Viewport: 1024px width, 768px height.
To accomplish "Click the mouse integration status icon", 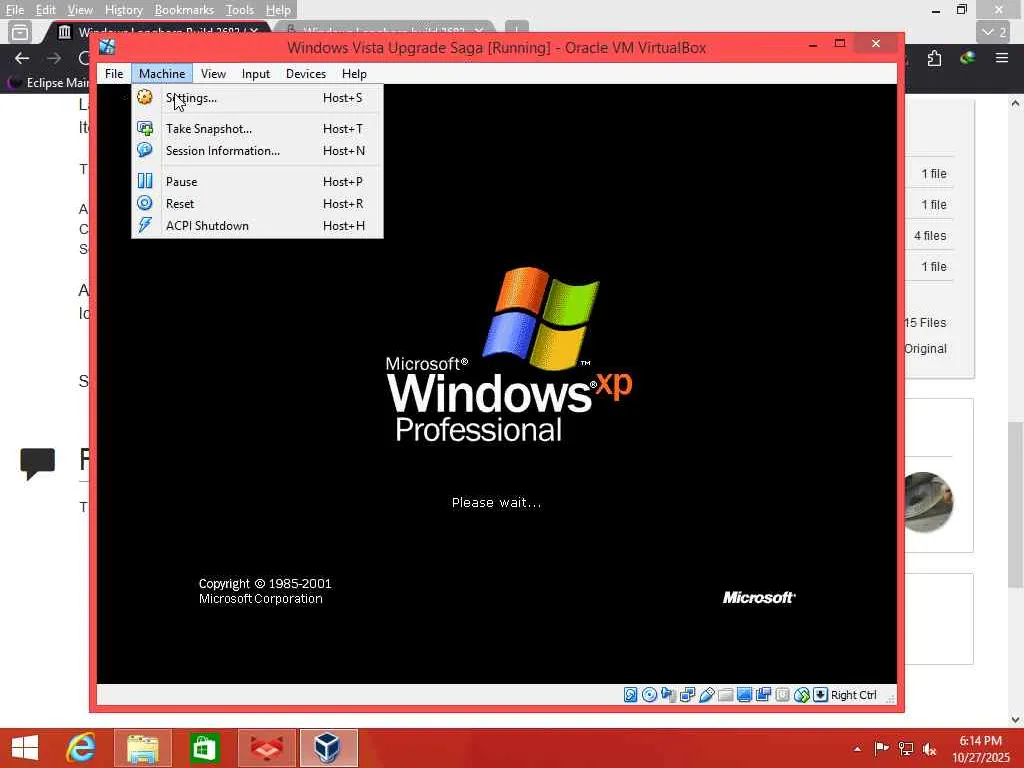I will click(x=801, y=695).
